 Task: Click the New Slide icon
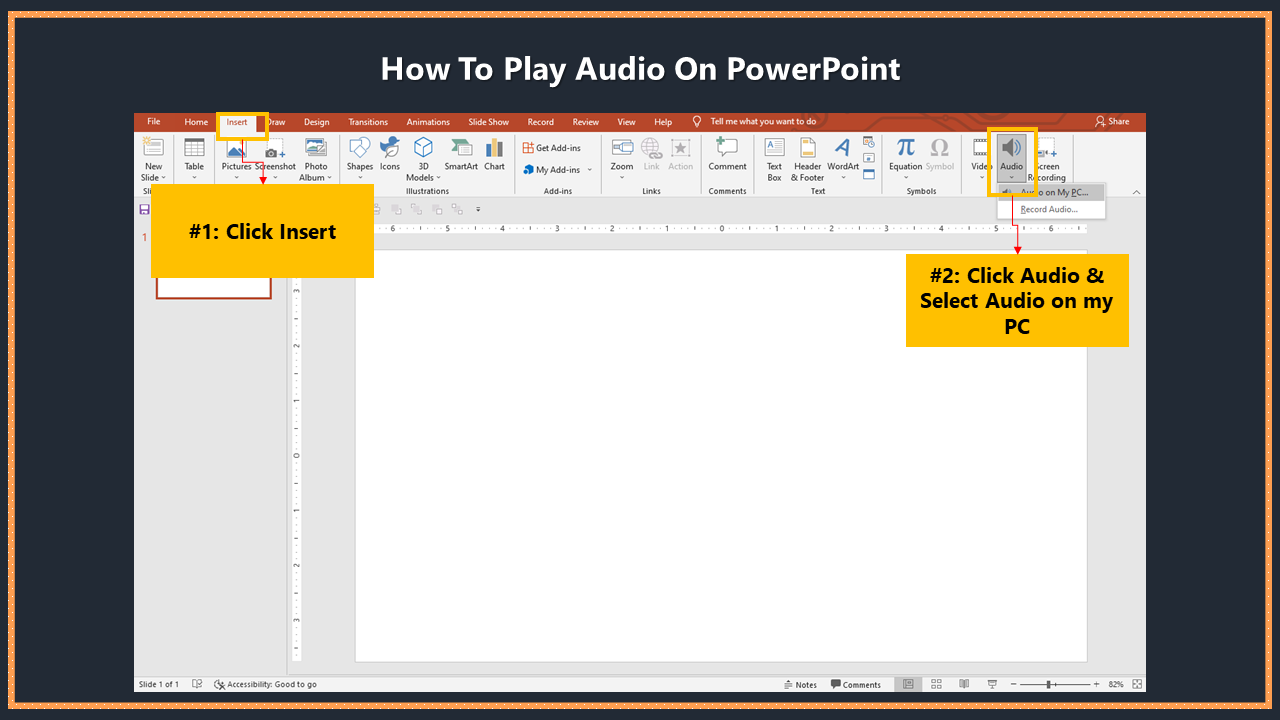tap(153, 148)
